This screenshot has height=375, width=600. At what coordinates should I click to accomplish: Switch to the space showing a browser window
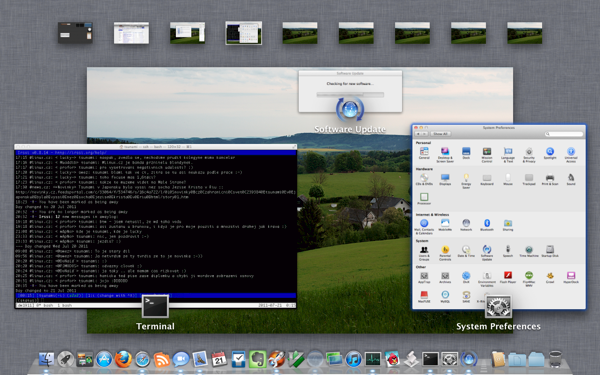point(131,33)
